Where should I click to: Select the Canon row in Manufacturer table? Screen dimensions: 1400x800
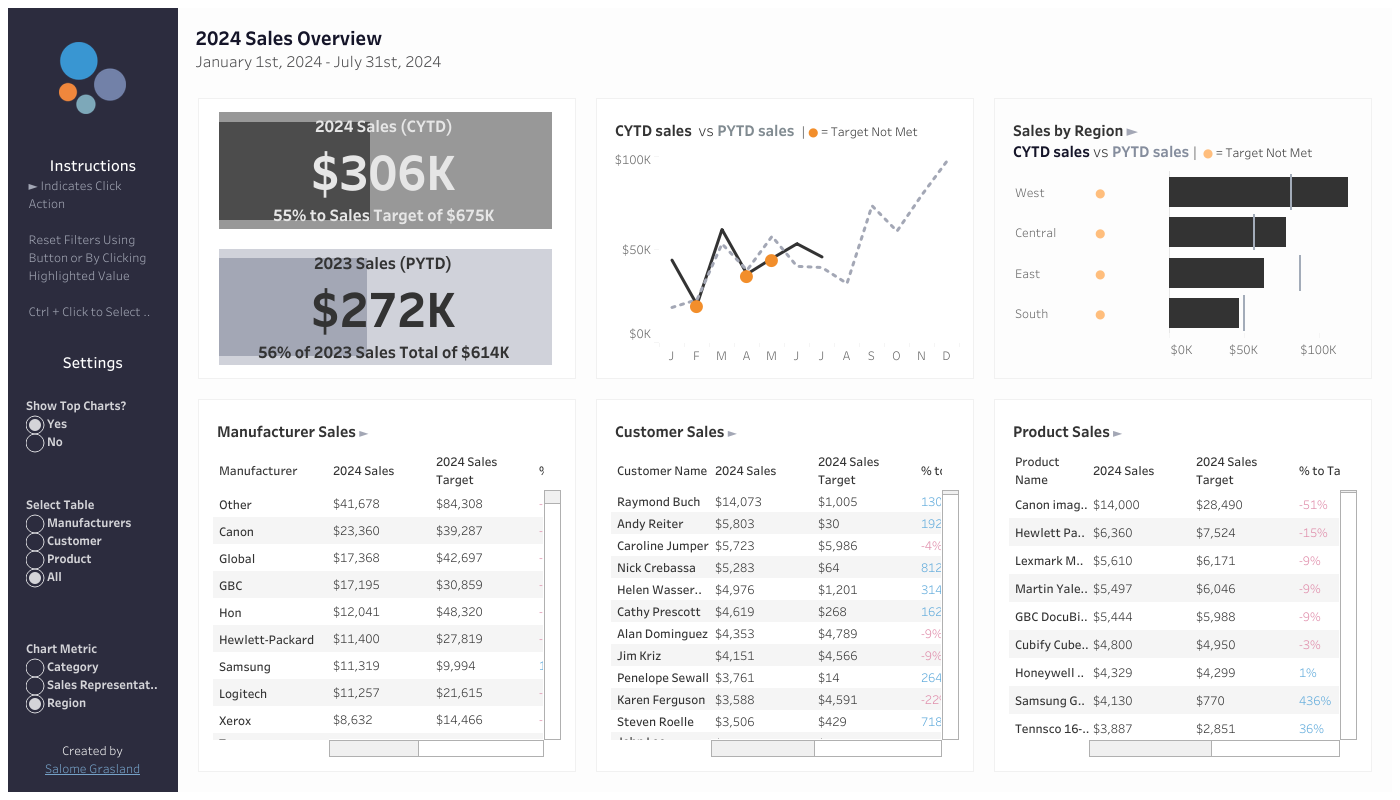(380, 531)
